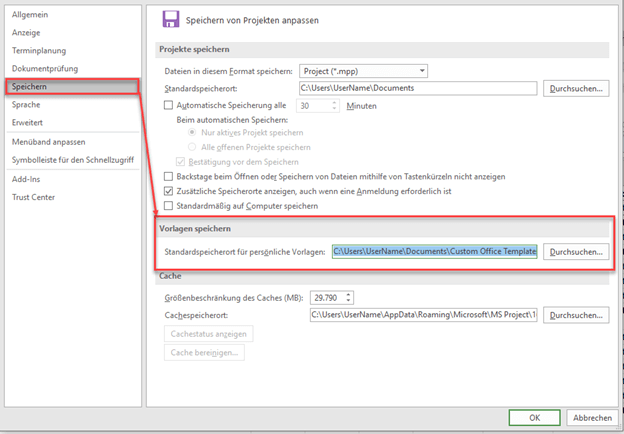Click Durchsuchen next to Cachespeicherort
Image resolution: width=624 pixels, height=434 pixels.
click(x=576, y=315)
